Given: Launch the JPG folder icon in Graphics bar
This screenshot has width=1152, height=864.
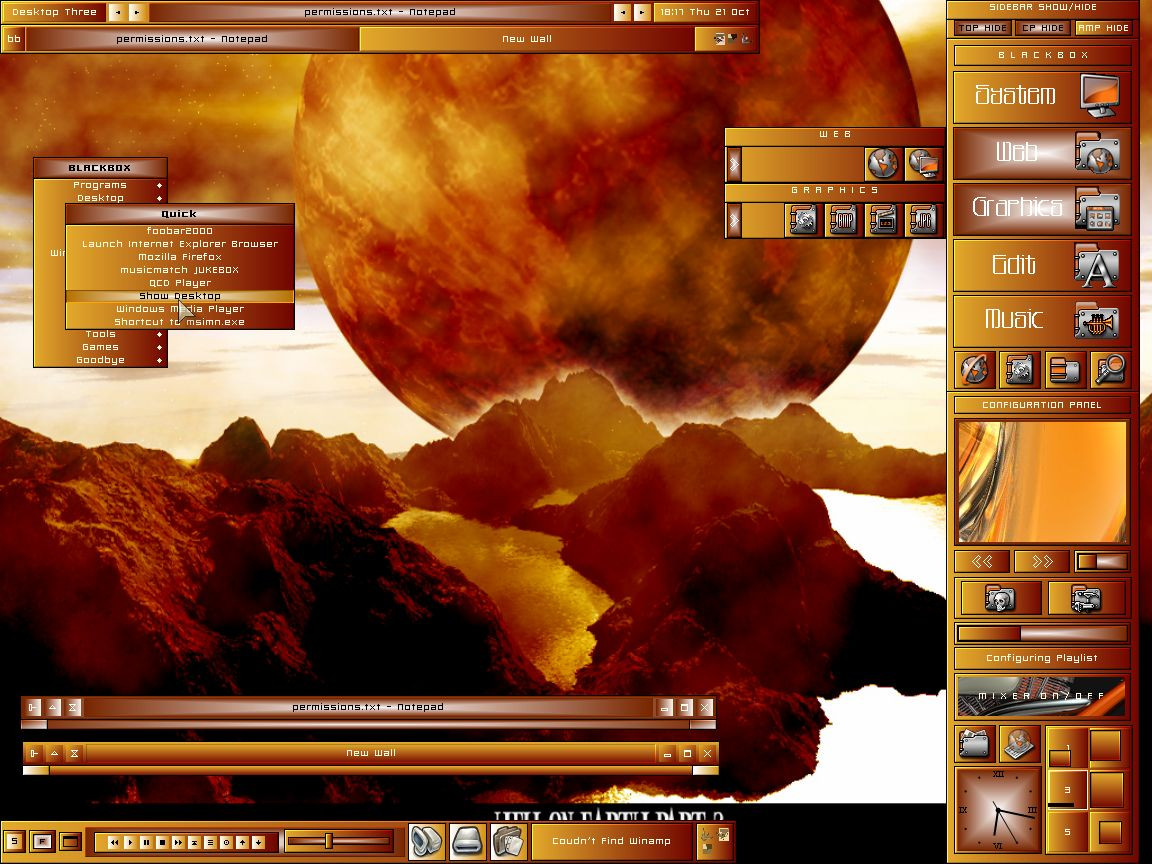Looking at the screenshot, I should [923, 220].
